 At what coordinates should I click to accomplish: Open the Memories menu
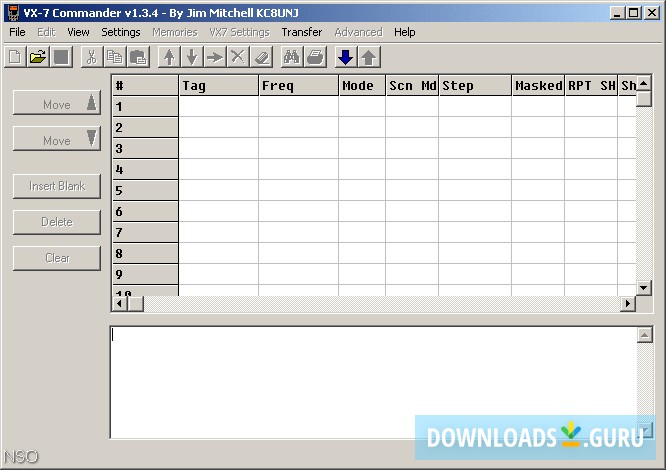click(x=175, y=32)
